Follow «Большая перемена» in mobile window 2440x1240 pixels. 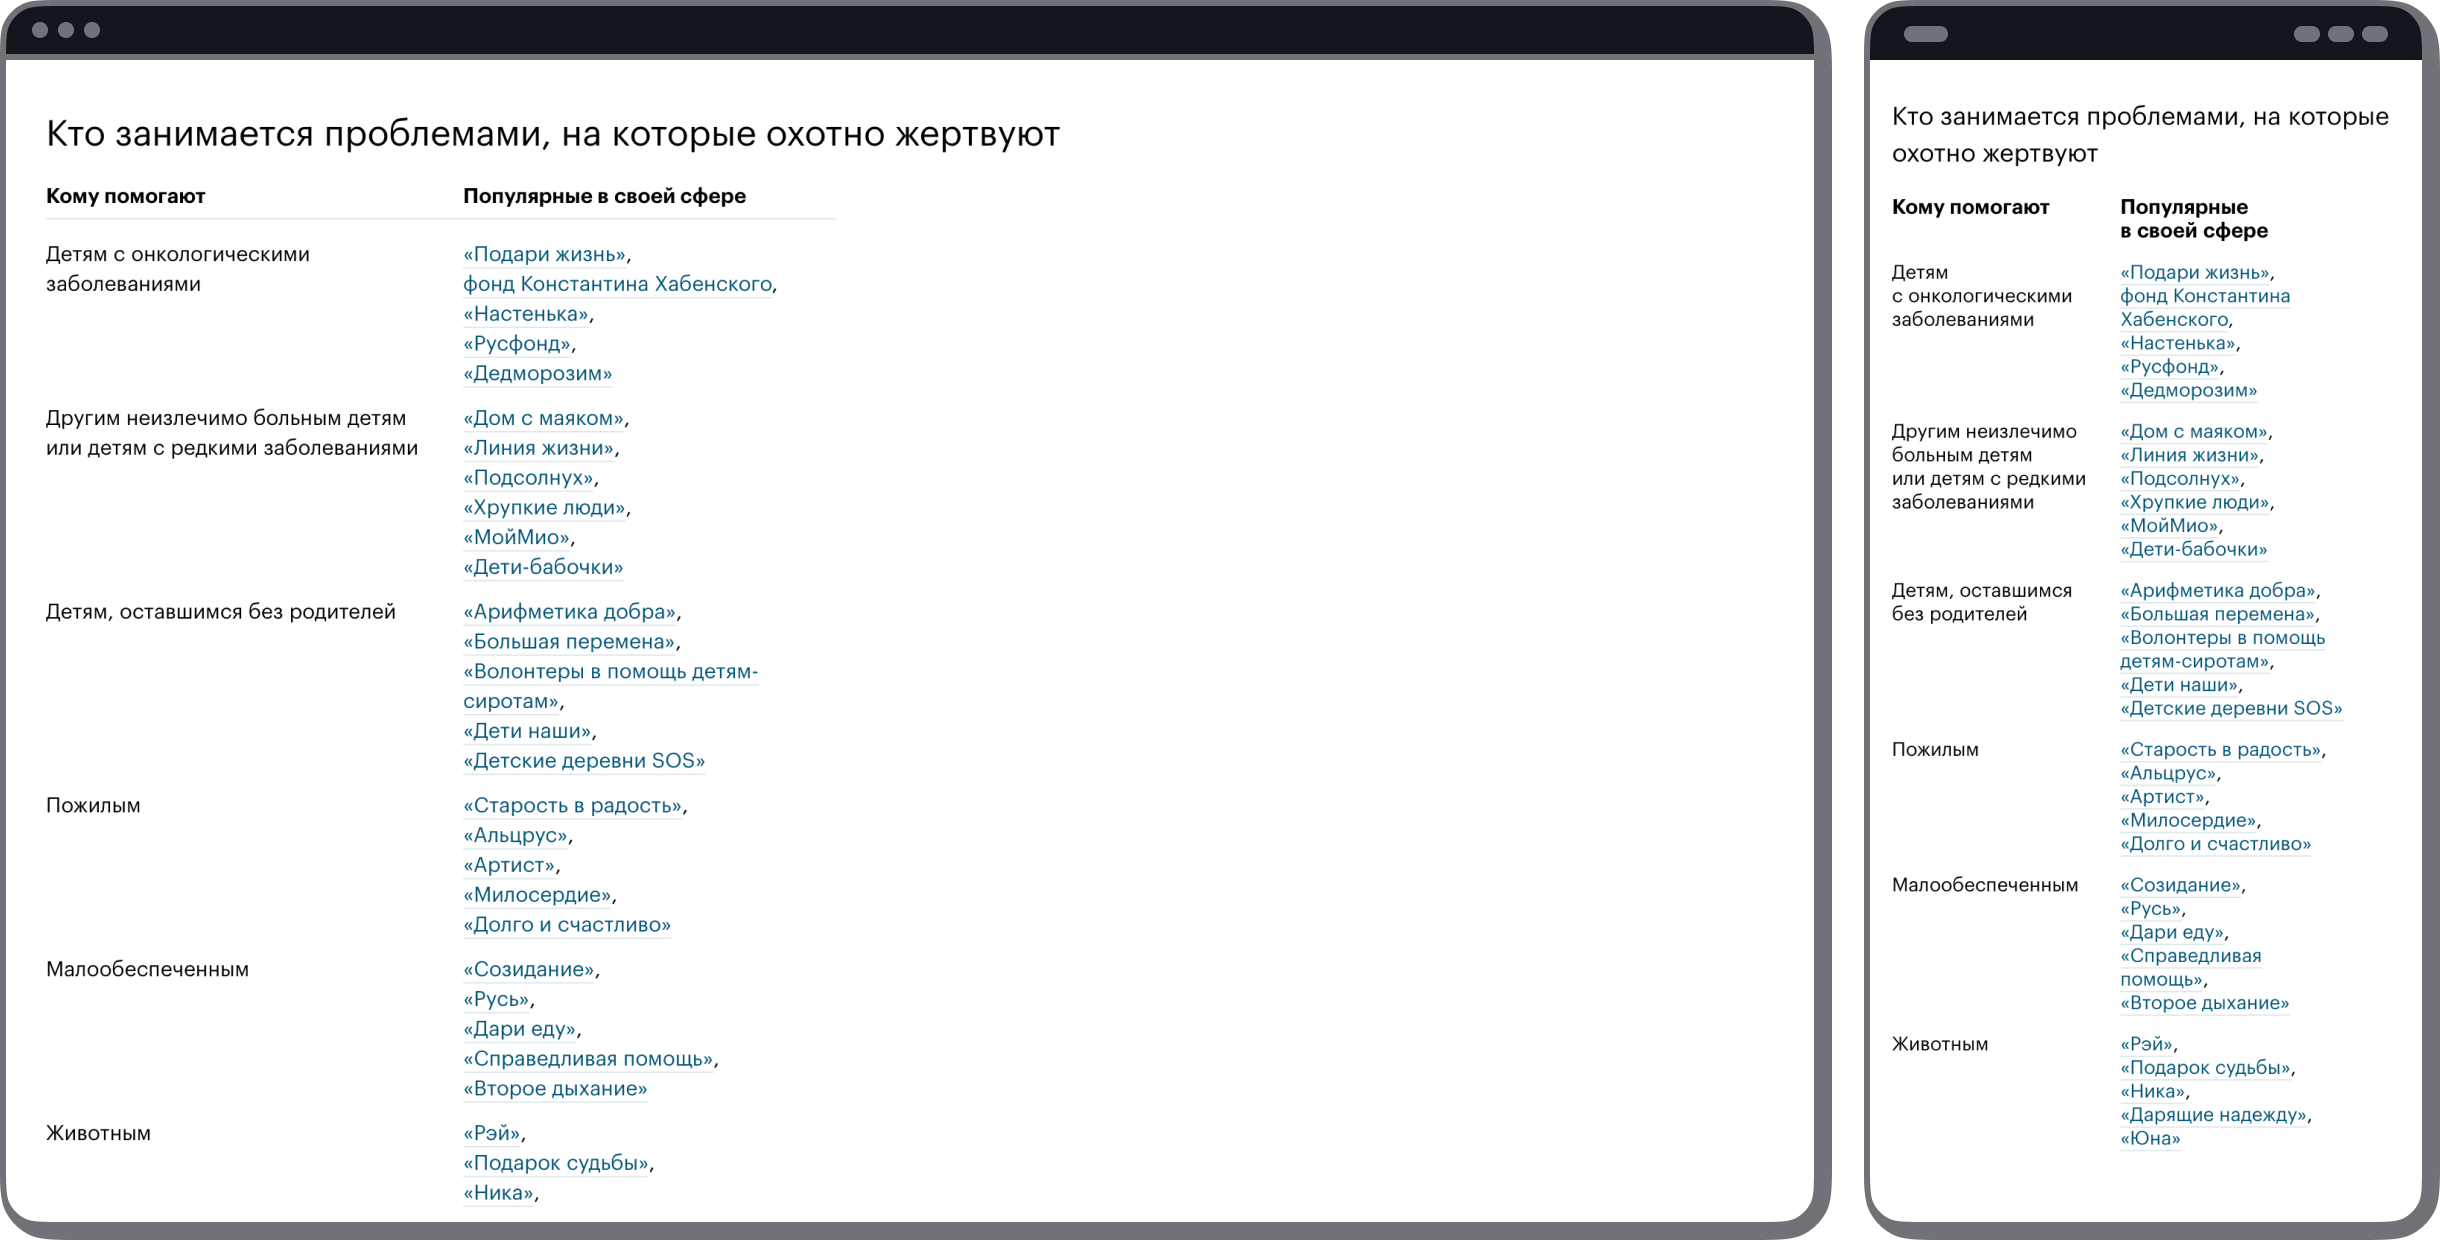click(x=2217, y=615)
